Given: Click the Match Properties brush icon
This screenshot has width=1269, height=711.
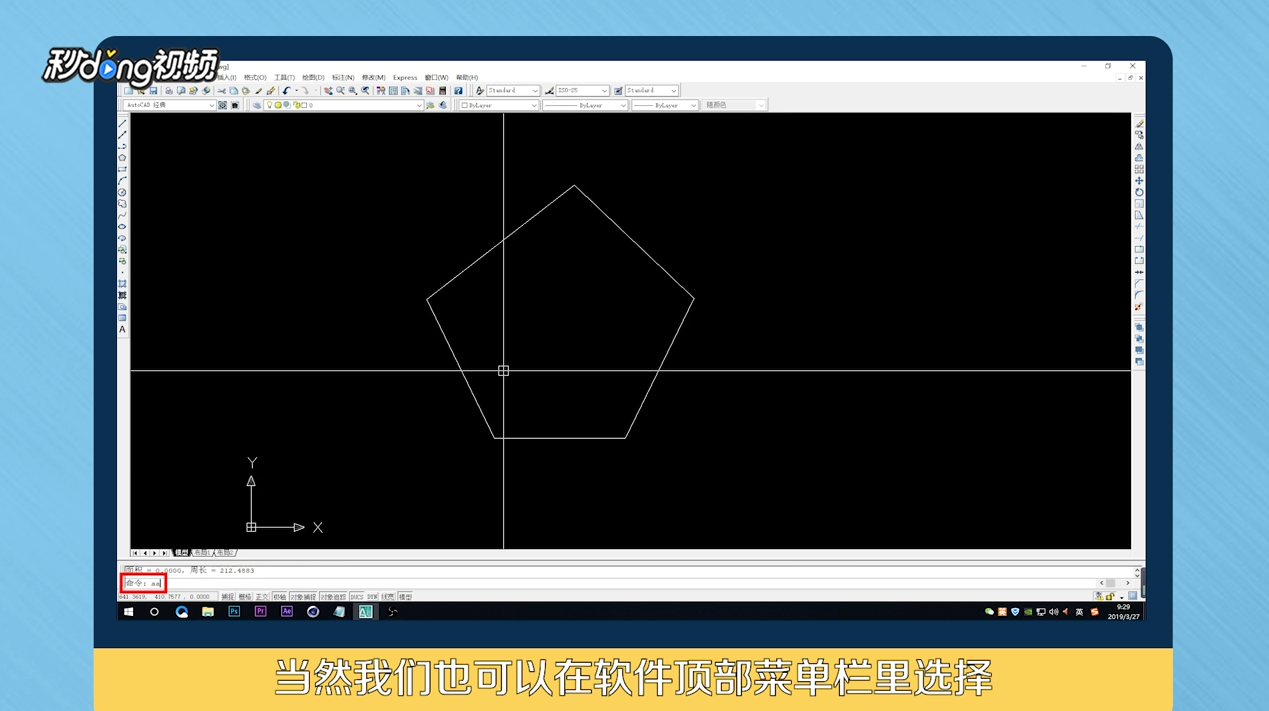Looking at the screenshot, I should tap(259, 91).
